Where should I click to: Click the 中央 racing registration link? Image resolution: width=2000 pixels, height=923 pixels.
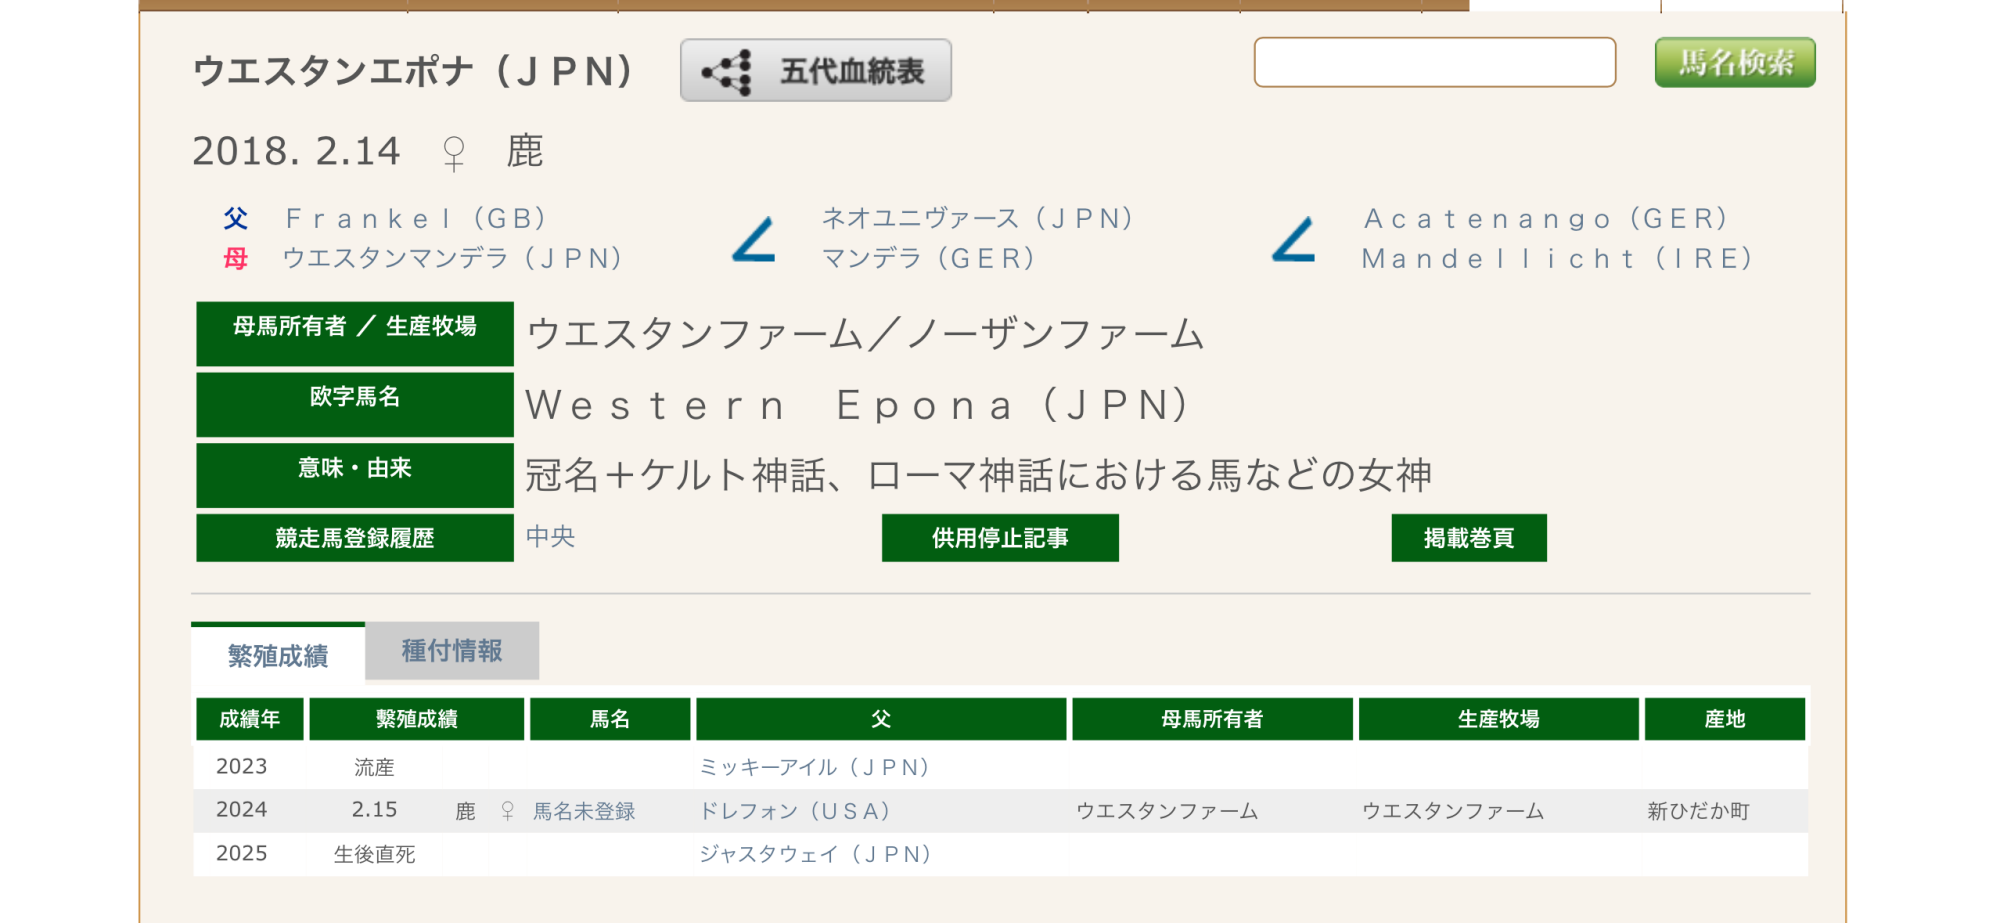pyautogui.click(x=550, y=537)
